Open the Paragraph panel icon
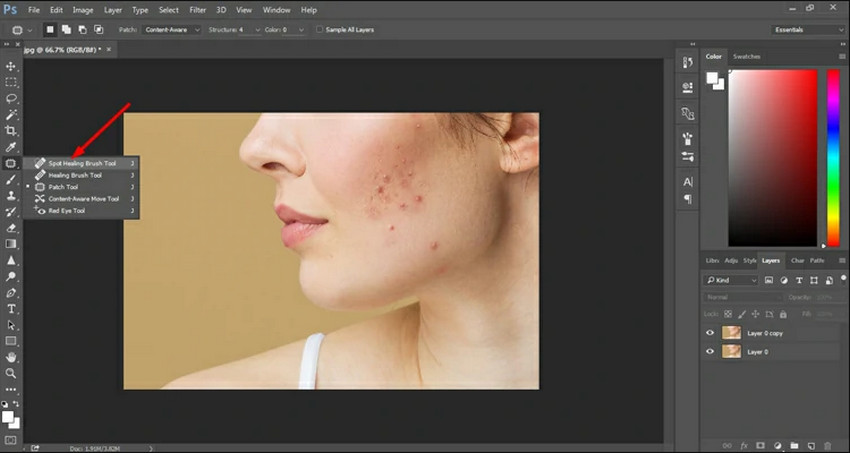This screenshot has width=850, height=453. [x=687, y=199]
